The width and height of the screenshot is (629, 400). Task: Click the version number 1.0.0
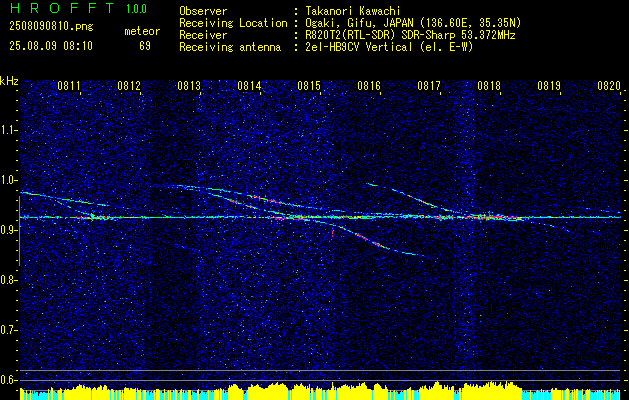(x=136, y=9)
